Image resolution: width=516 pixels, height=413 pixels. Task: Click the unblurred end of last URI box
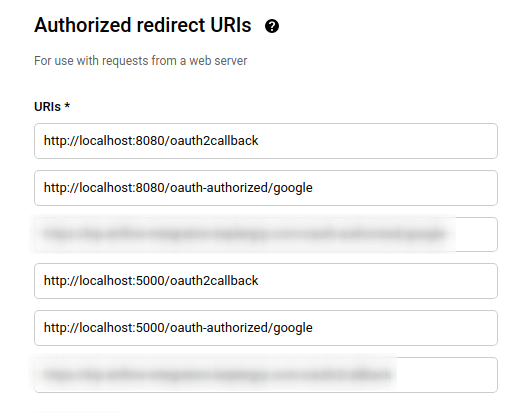coord(447,375)
